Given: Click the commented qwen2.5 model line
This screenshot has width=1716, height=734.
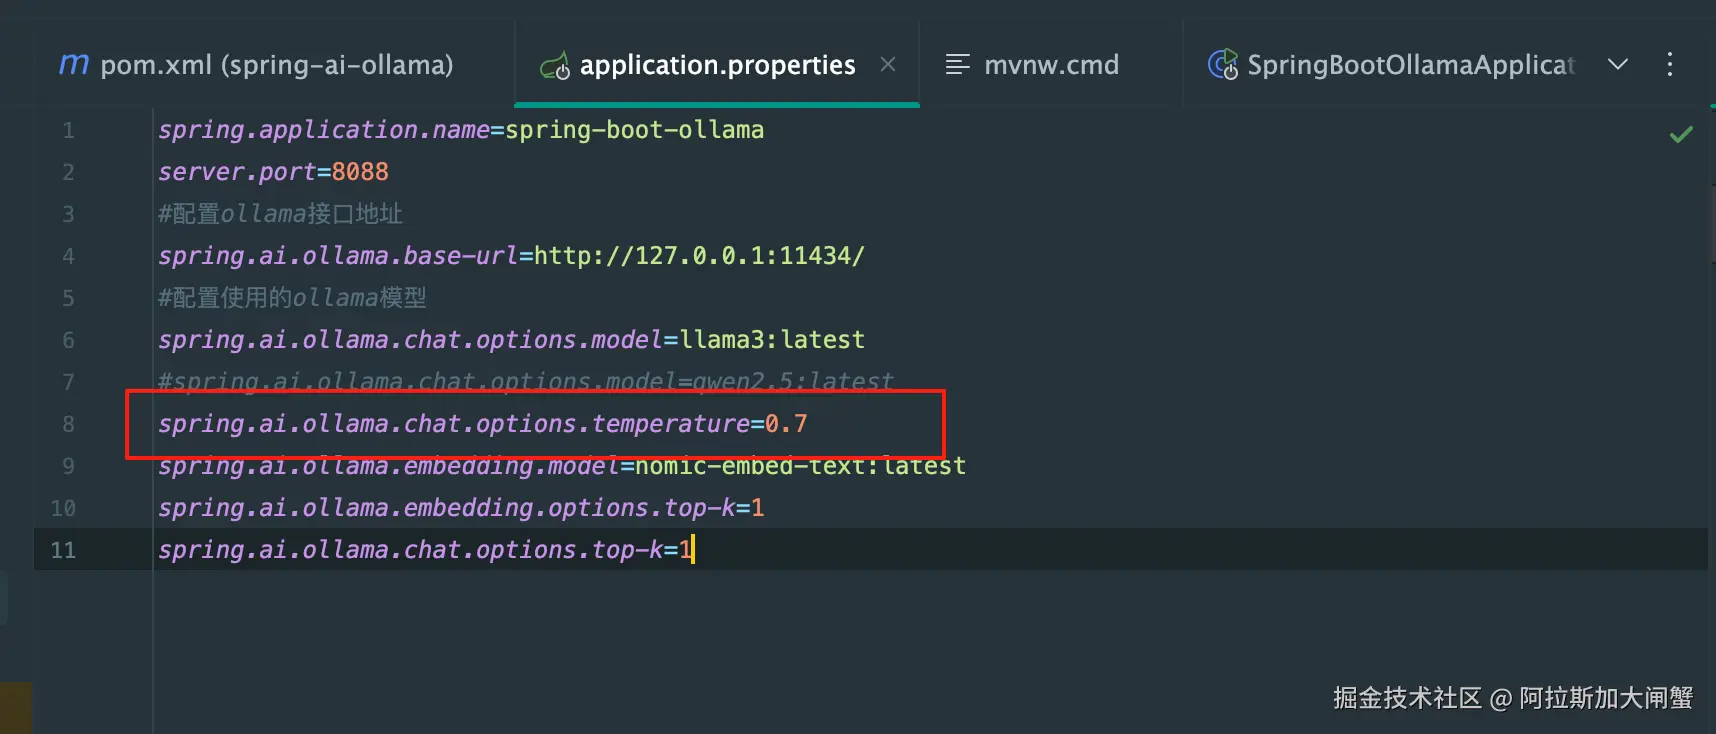Looking at the screenshot, I should click(x=526, y=380).
